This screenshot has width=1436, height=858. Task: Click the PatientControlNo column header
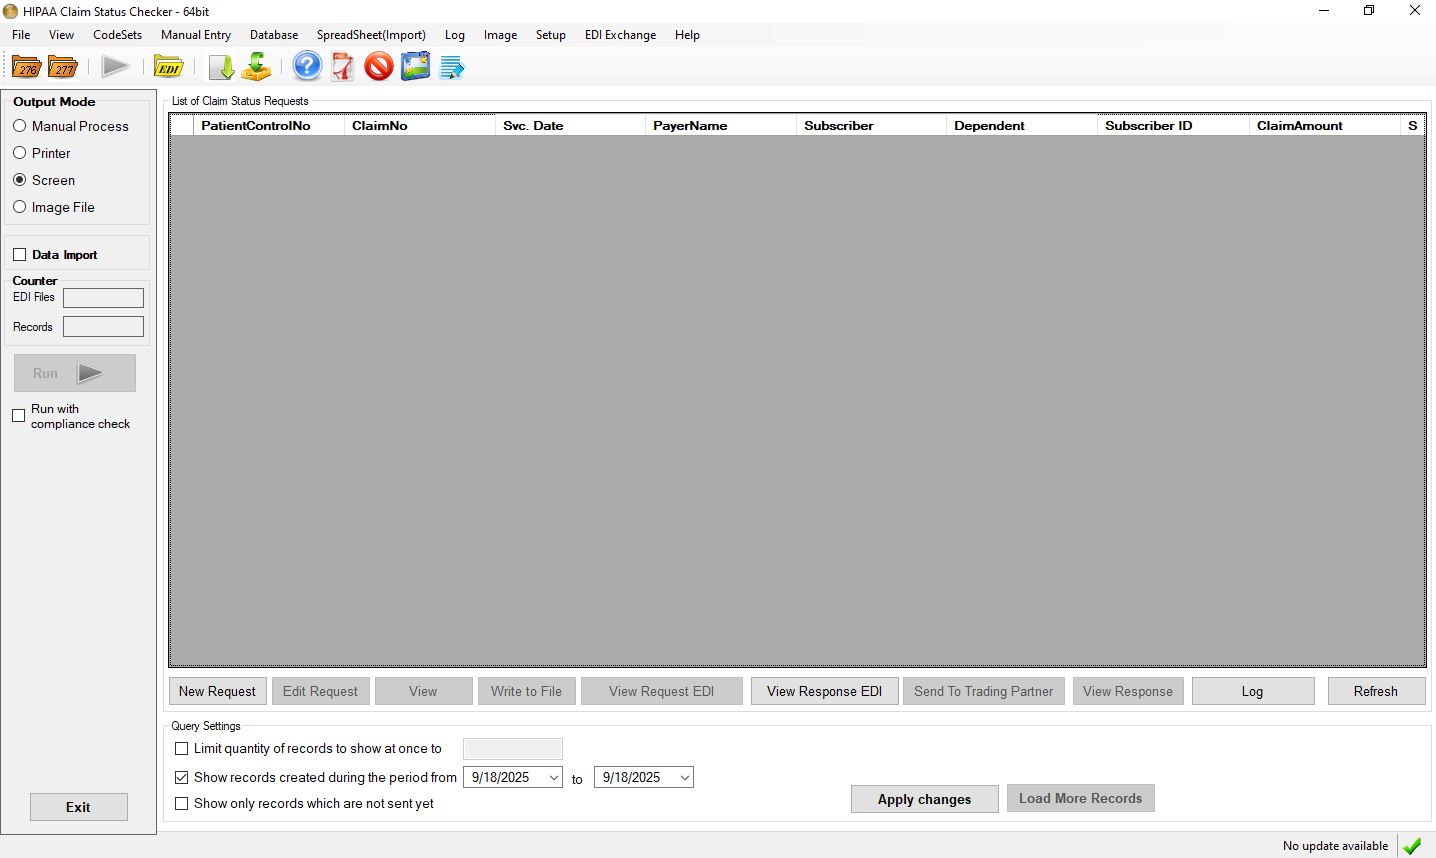269,125
